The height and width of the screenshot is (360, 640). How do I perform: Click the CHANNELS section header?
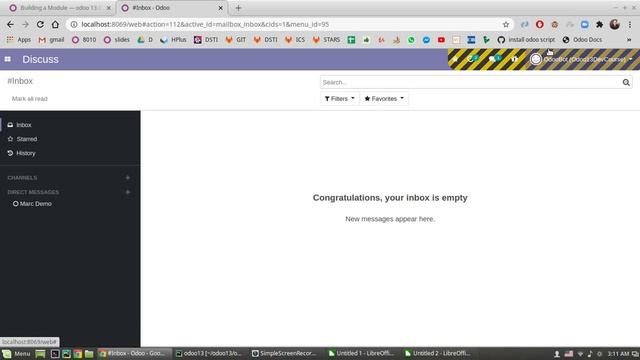pos(22,178)
